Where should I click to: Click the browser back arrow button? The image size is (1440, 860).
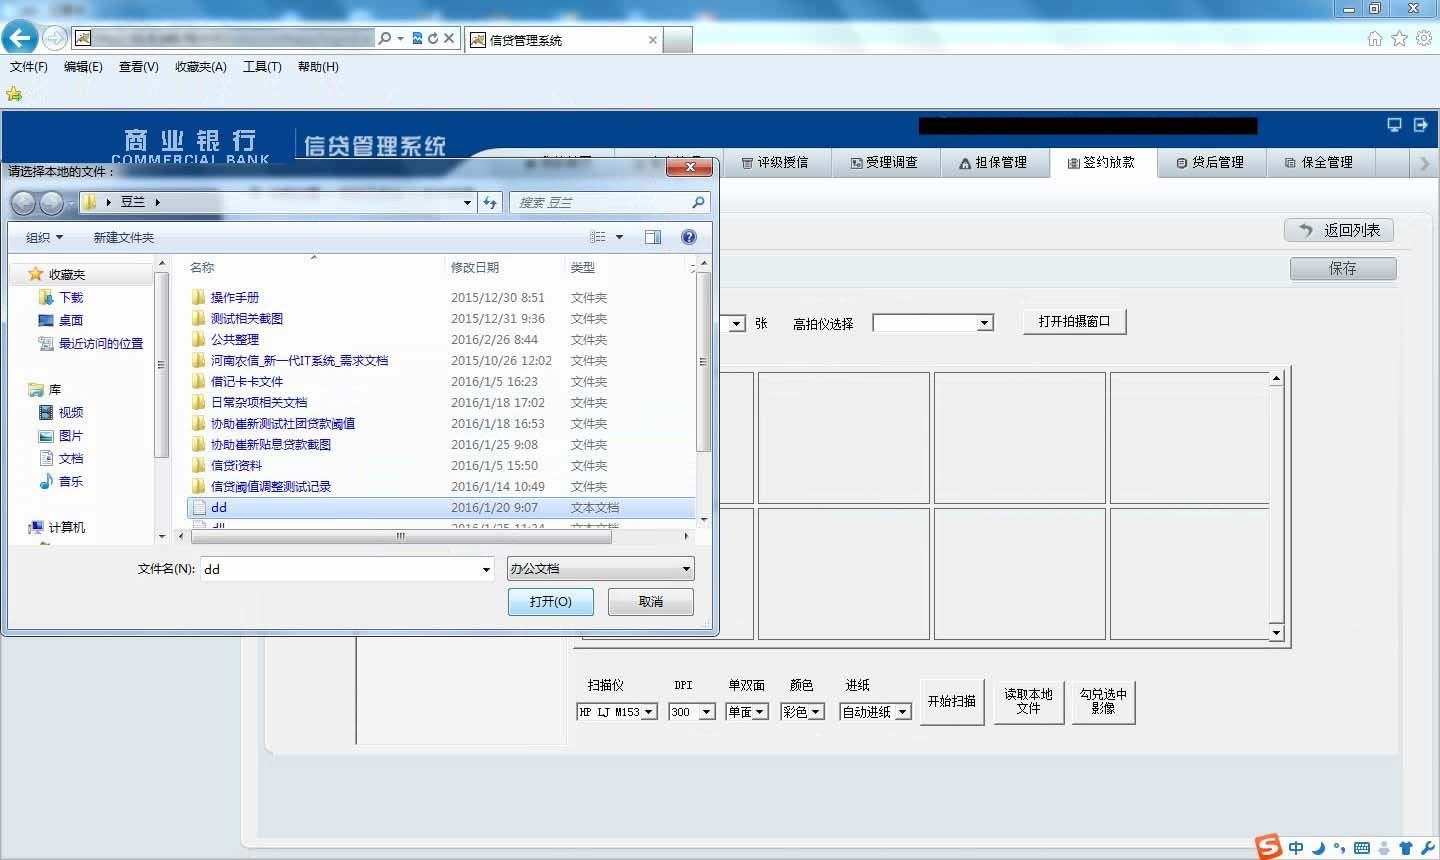[x=20, y=38]
